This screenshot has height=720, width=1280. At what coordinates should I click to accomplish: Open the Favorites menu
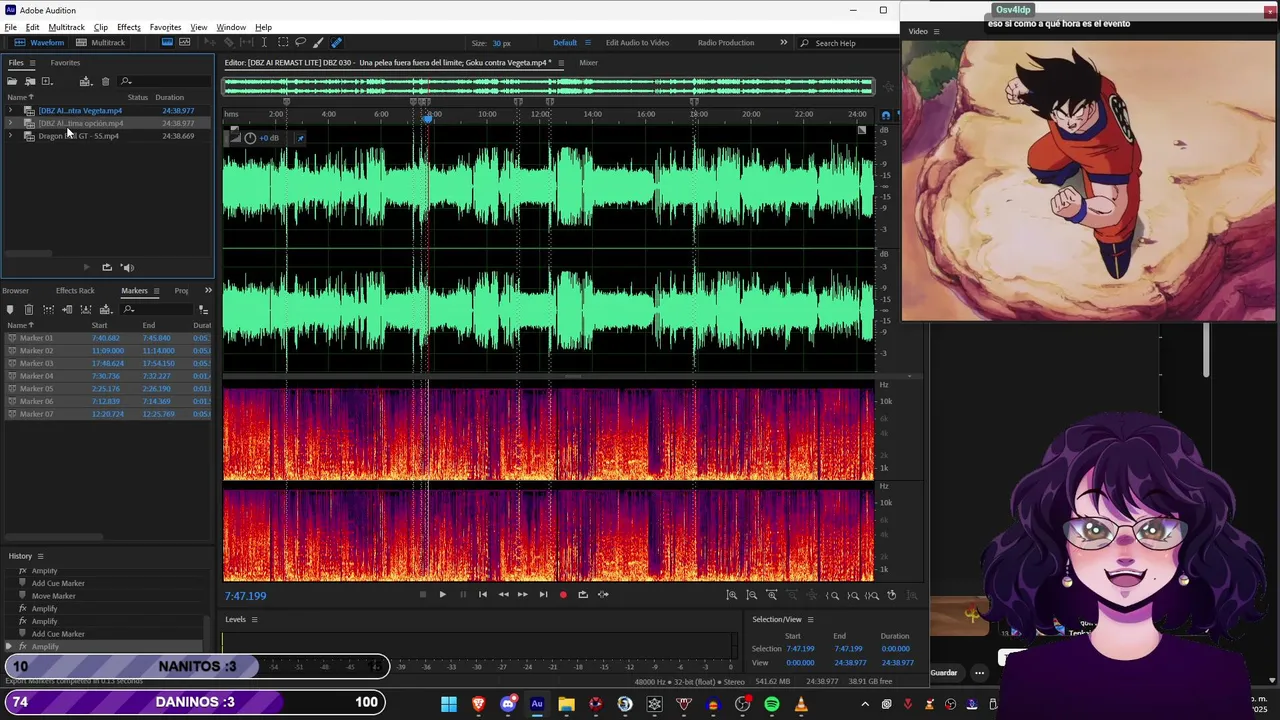tap(165, 27)
